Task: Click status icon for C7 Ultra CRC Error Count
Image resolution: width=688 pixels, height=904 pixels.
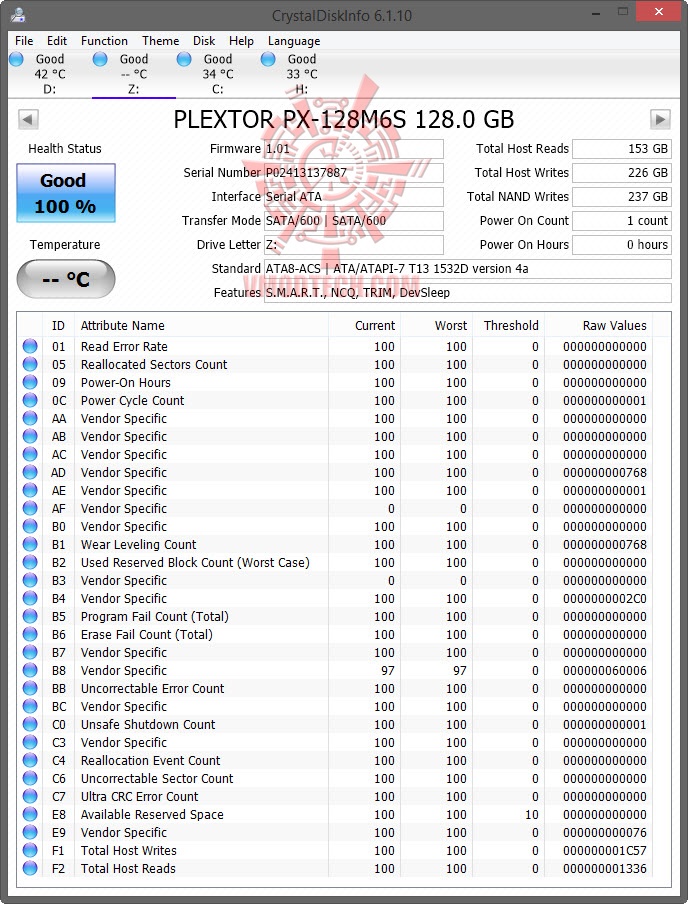Action: point(30,796)
